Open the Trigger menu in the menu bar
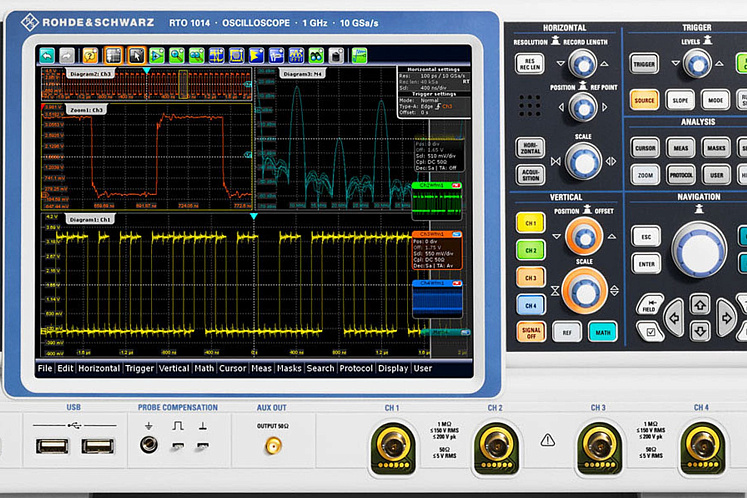 [x=139, y=368]
